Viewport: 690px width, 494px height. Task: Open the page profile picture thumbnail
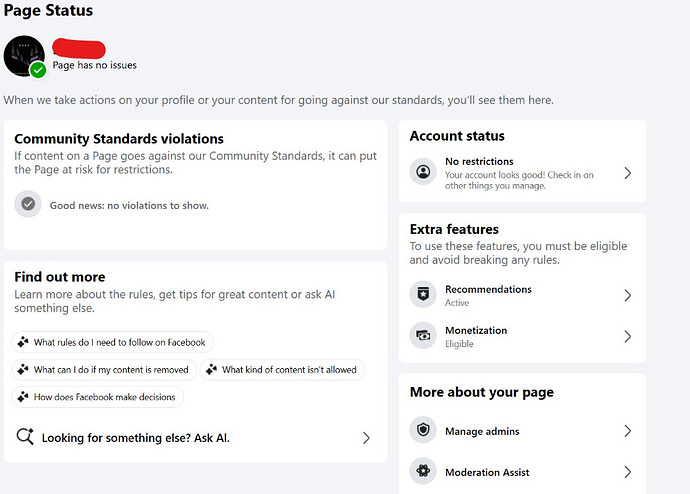click(x=22, y=55)
